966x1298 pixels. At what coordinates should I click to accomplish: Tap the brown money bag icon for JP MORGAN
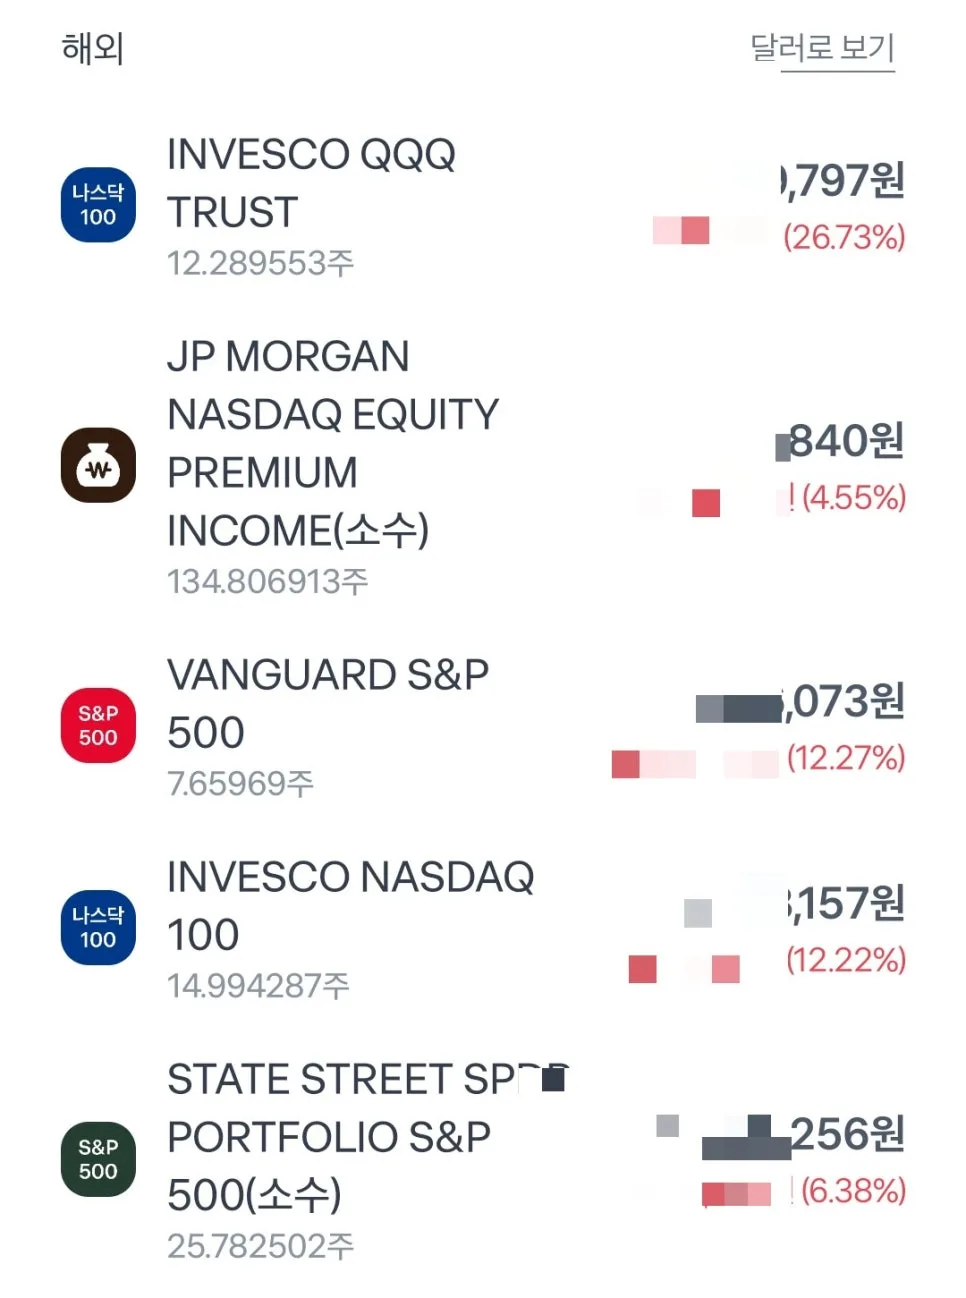(98, 465)
